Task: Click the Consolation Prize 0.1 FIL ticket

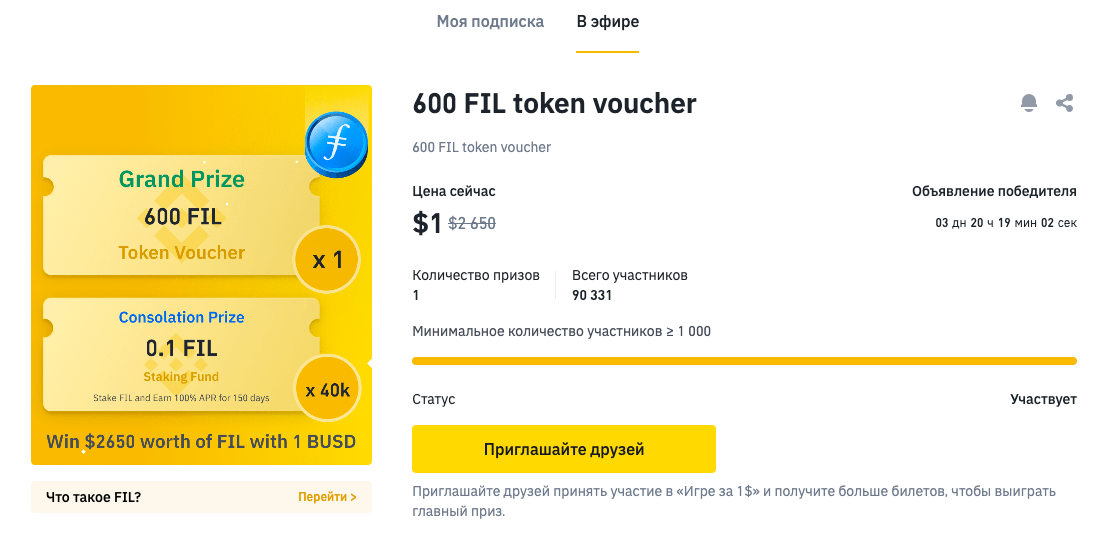Action: click(x=181, y=354)
